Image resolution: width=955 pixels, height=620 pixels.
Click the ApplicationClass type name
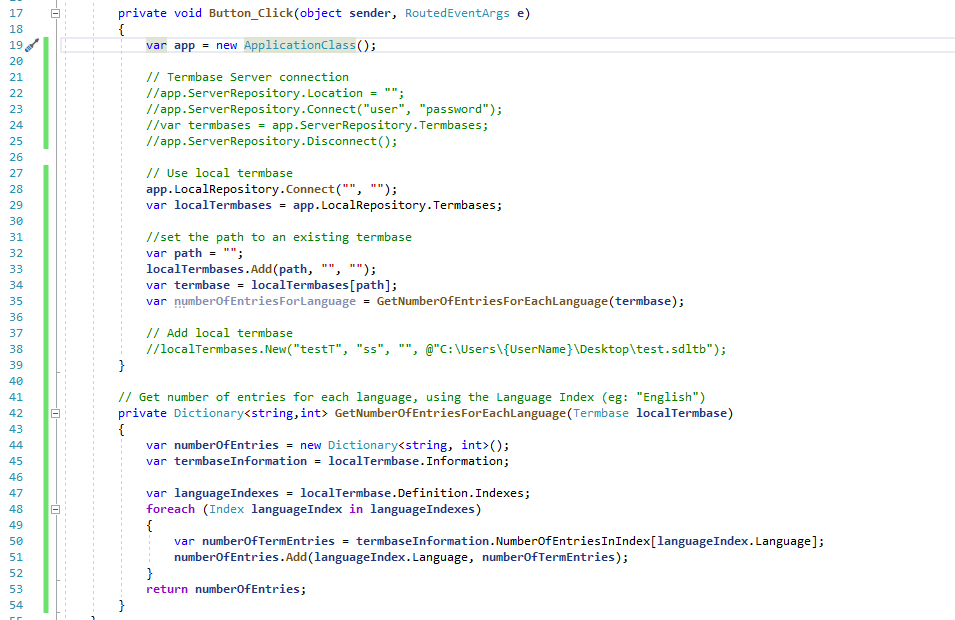pyautogui.click(x=300, y=45)
